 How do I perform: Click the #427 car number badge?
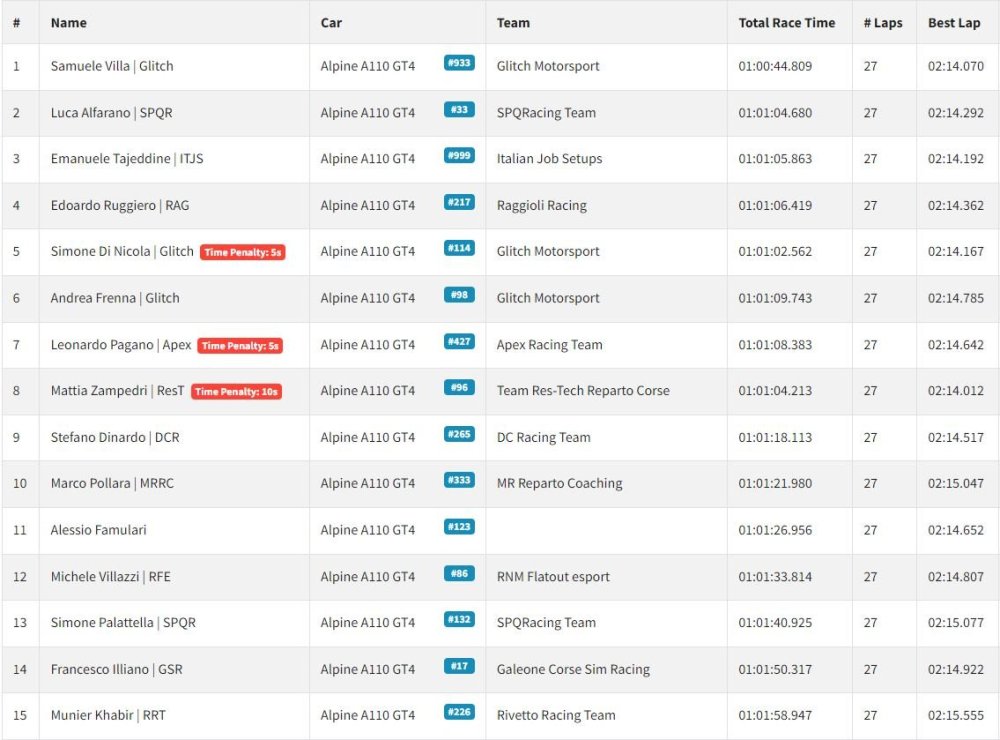click(x=459, y=341)
